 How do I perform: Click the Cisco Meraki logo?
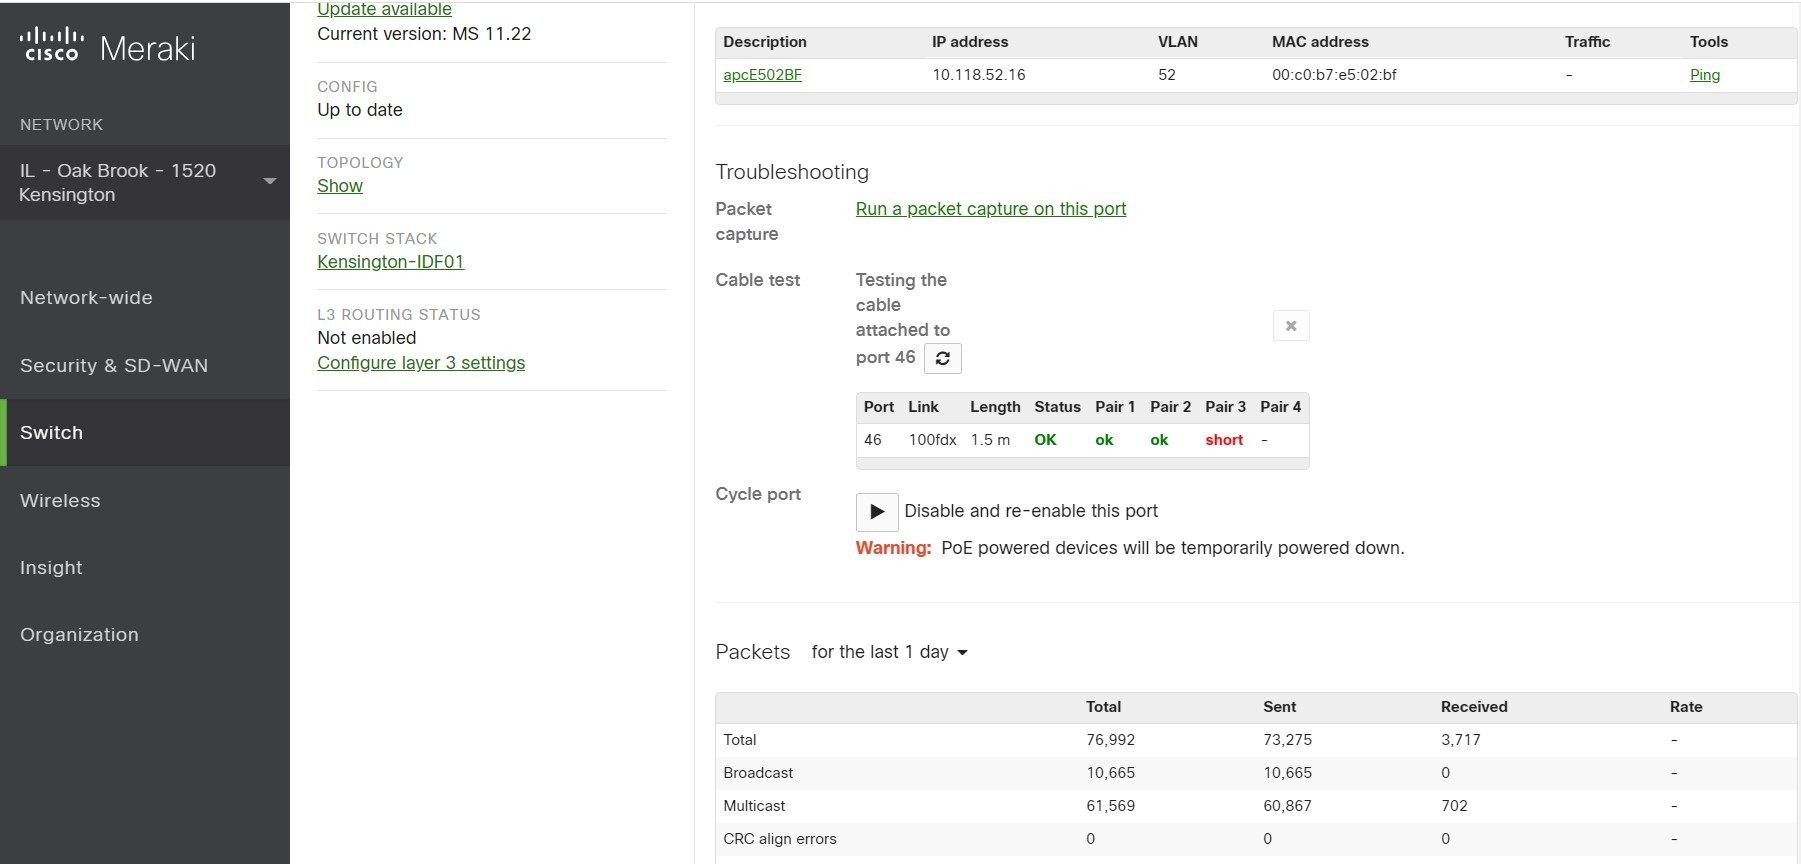[108, 47]
